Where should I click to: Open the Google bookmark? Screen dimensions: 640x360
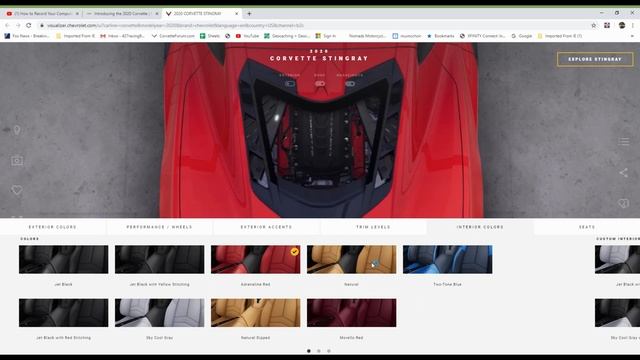(522, 36)
